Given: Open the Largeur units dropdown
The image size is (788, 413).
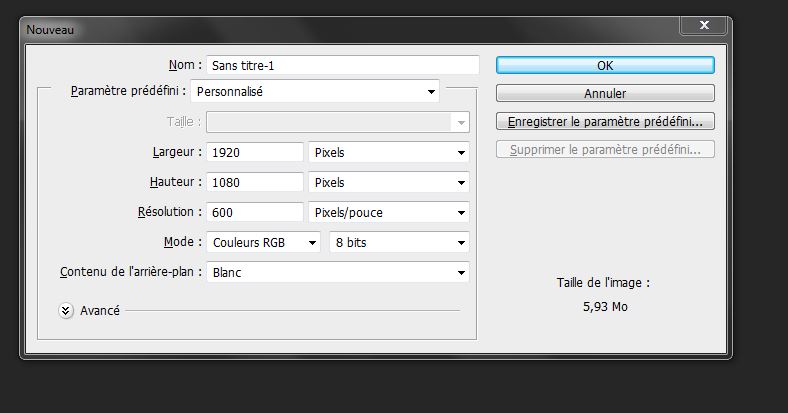Looking at the screenshot, I should tap(388, 153).
